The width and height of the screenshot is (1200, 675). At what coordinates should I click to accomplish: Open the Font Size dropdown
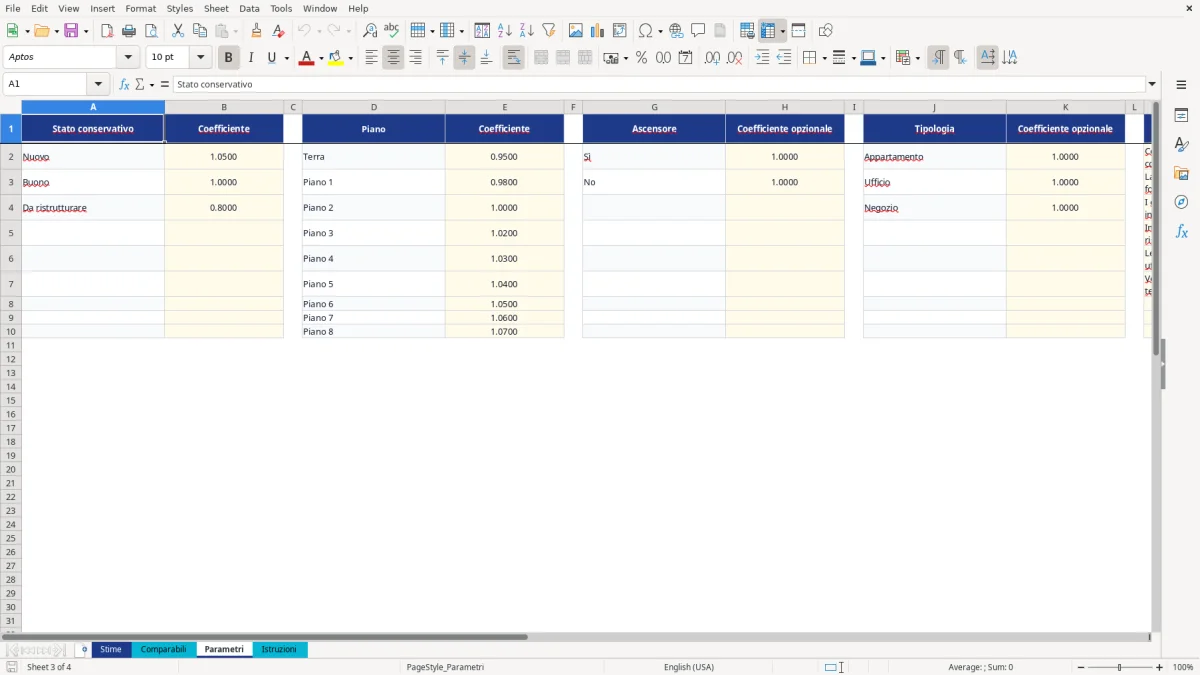[x=200, y=58]
